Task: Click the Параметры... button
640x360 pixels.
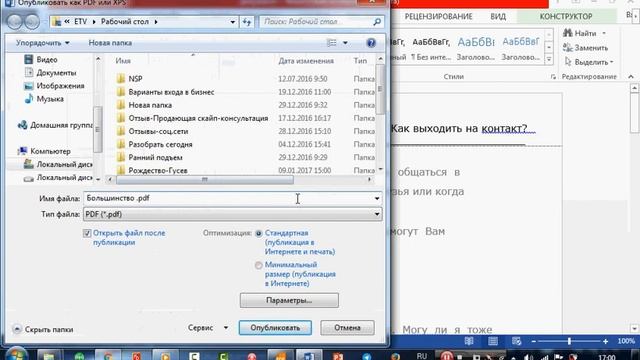Action: click(289, 300)
